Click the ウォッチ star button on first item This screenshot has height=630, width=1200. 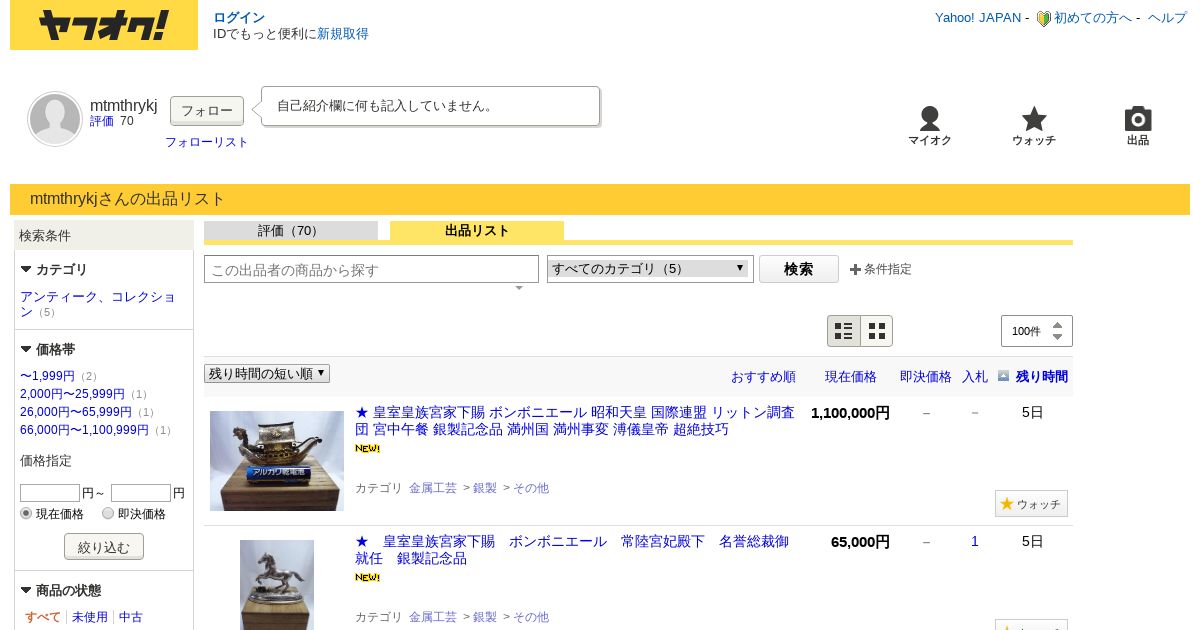click(1031, 503)
